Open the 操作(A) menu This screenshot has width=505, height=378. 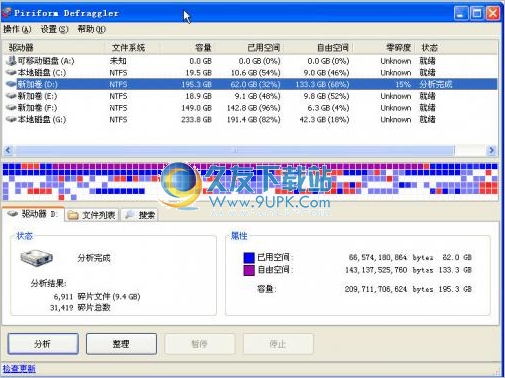[17, 29]
